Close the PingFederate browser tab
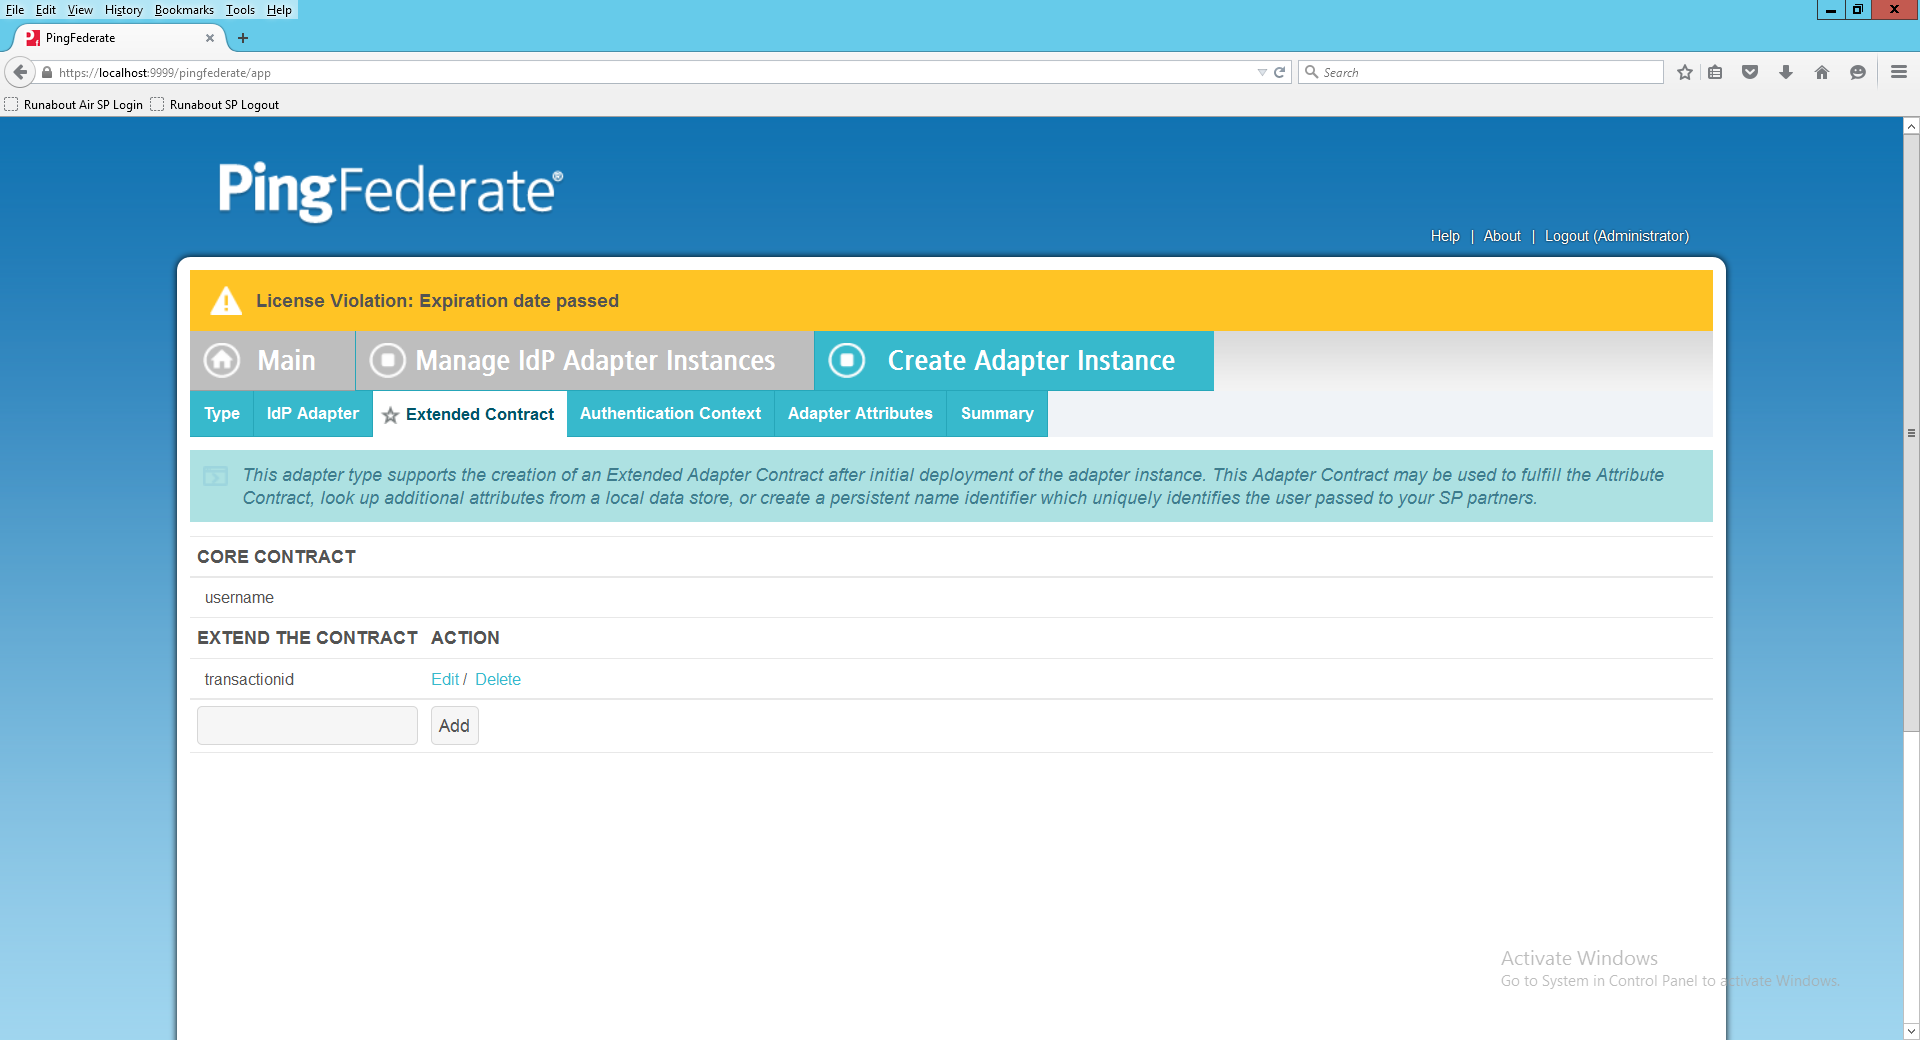The height and width of the screenshot is (1040, 1920). [x=210, y=38]
